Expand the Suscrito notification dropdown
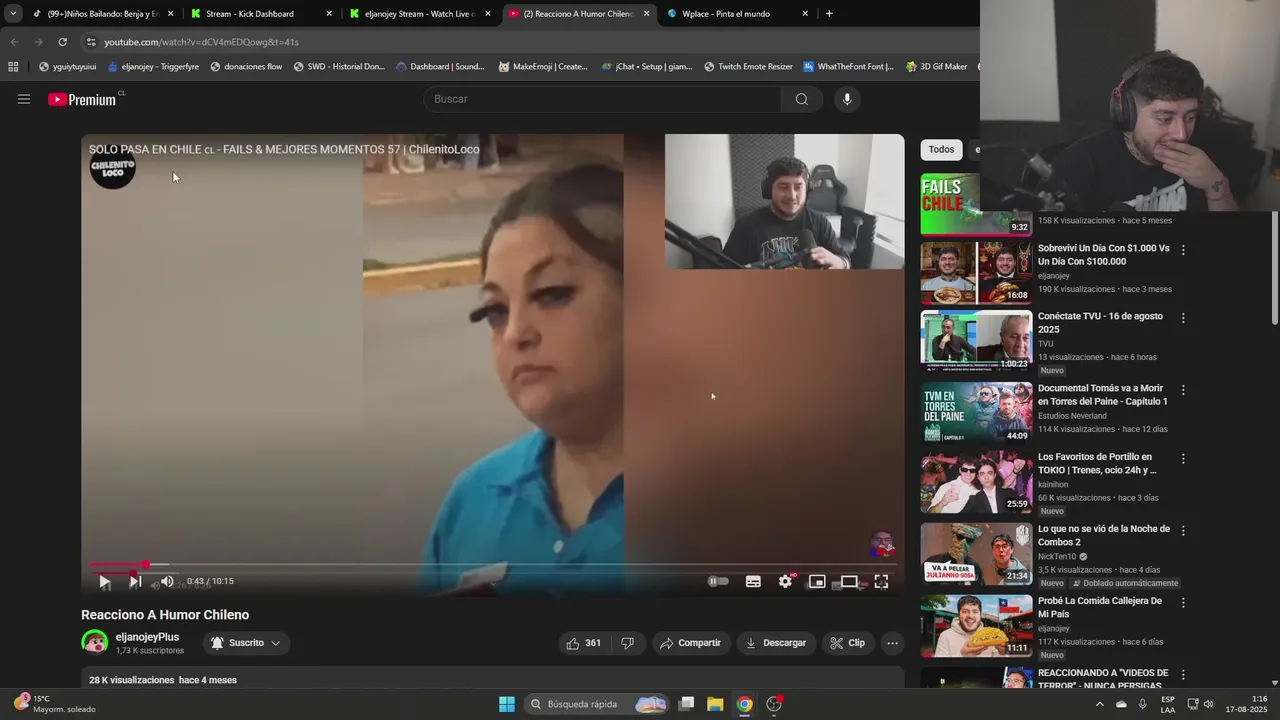 [275, 643]
